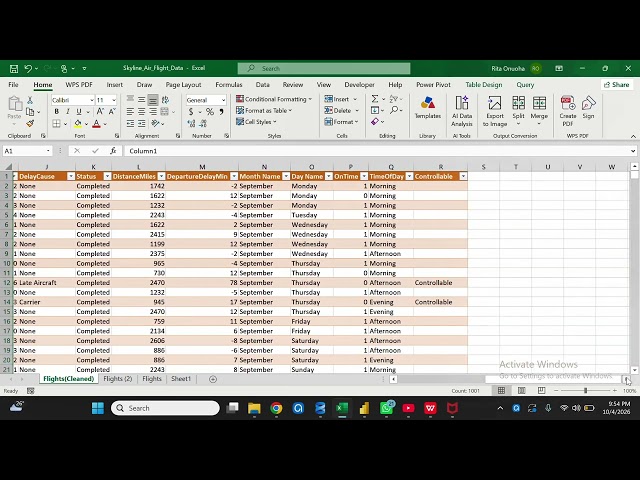Click the Font Color A icon
Image resolution: width=640 pixels, height=480 pixels.
click(96, 123)
